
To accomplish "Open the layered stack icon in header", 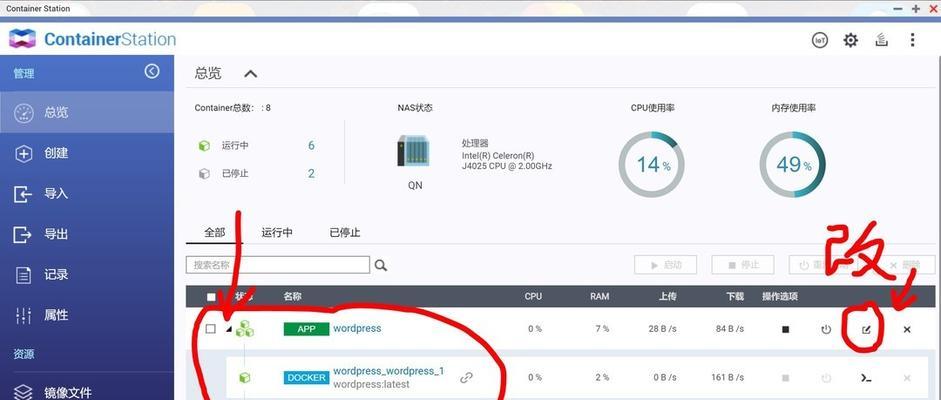I will click(x=881, y=40).
